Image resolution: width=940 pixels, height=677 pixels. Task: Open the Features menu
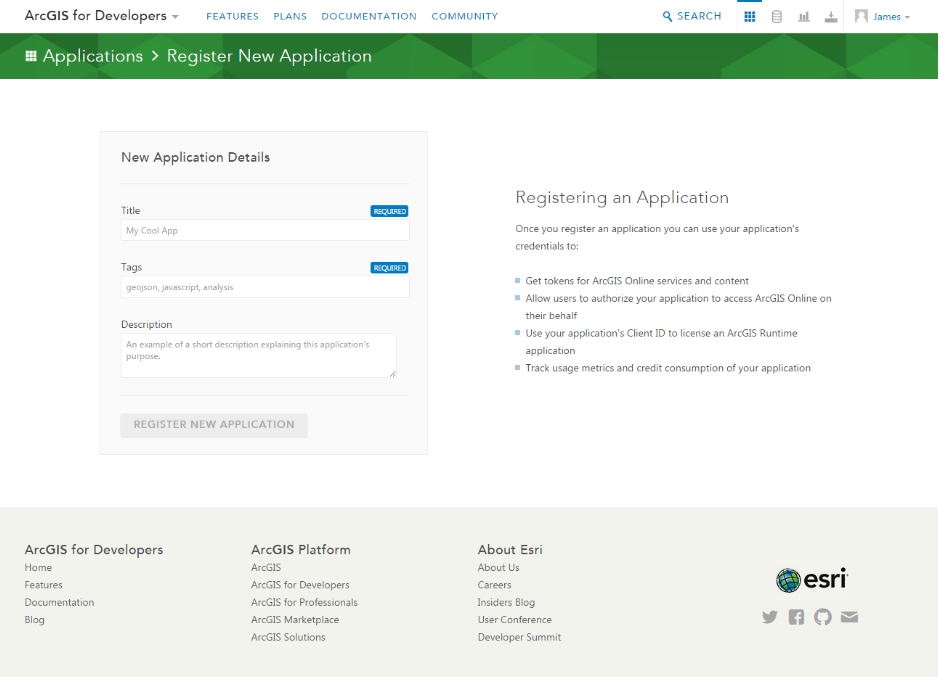pyautogui.click(x=233, y=16)
